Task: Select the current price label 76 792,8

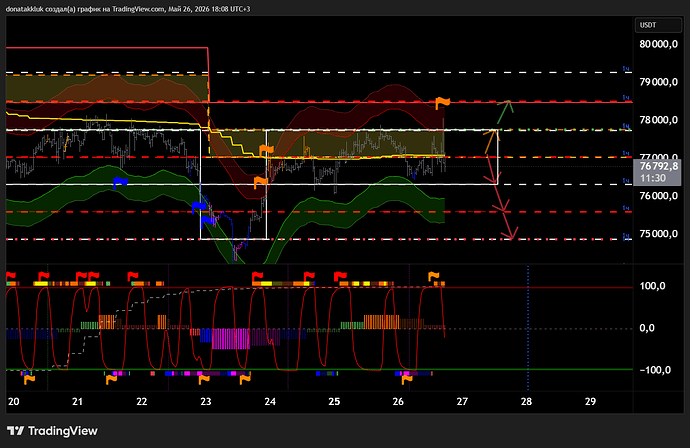Action: coord(659,166)
